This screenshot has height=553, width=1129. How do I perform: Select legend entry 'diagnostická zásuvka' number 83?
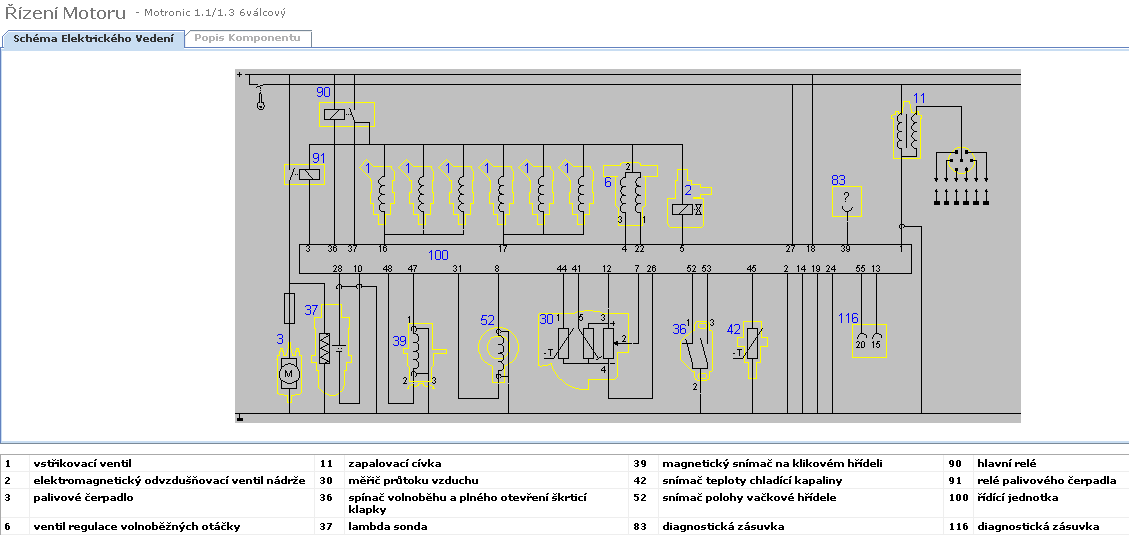pyautogui.click(x=723, y=526)
